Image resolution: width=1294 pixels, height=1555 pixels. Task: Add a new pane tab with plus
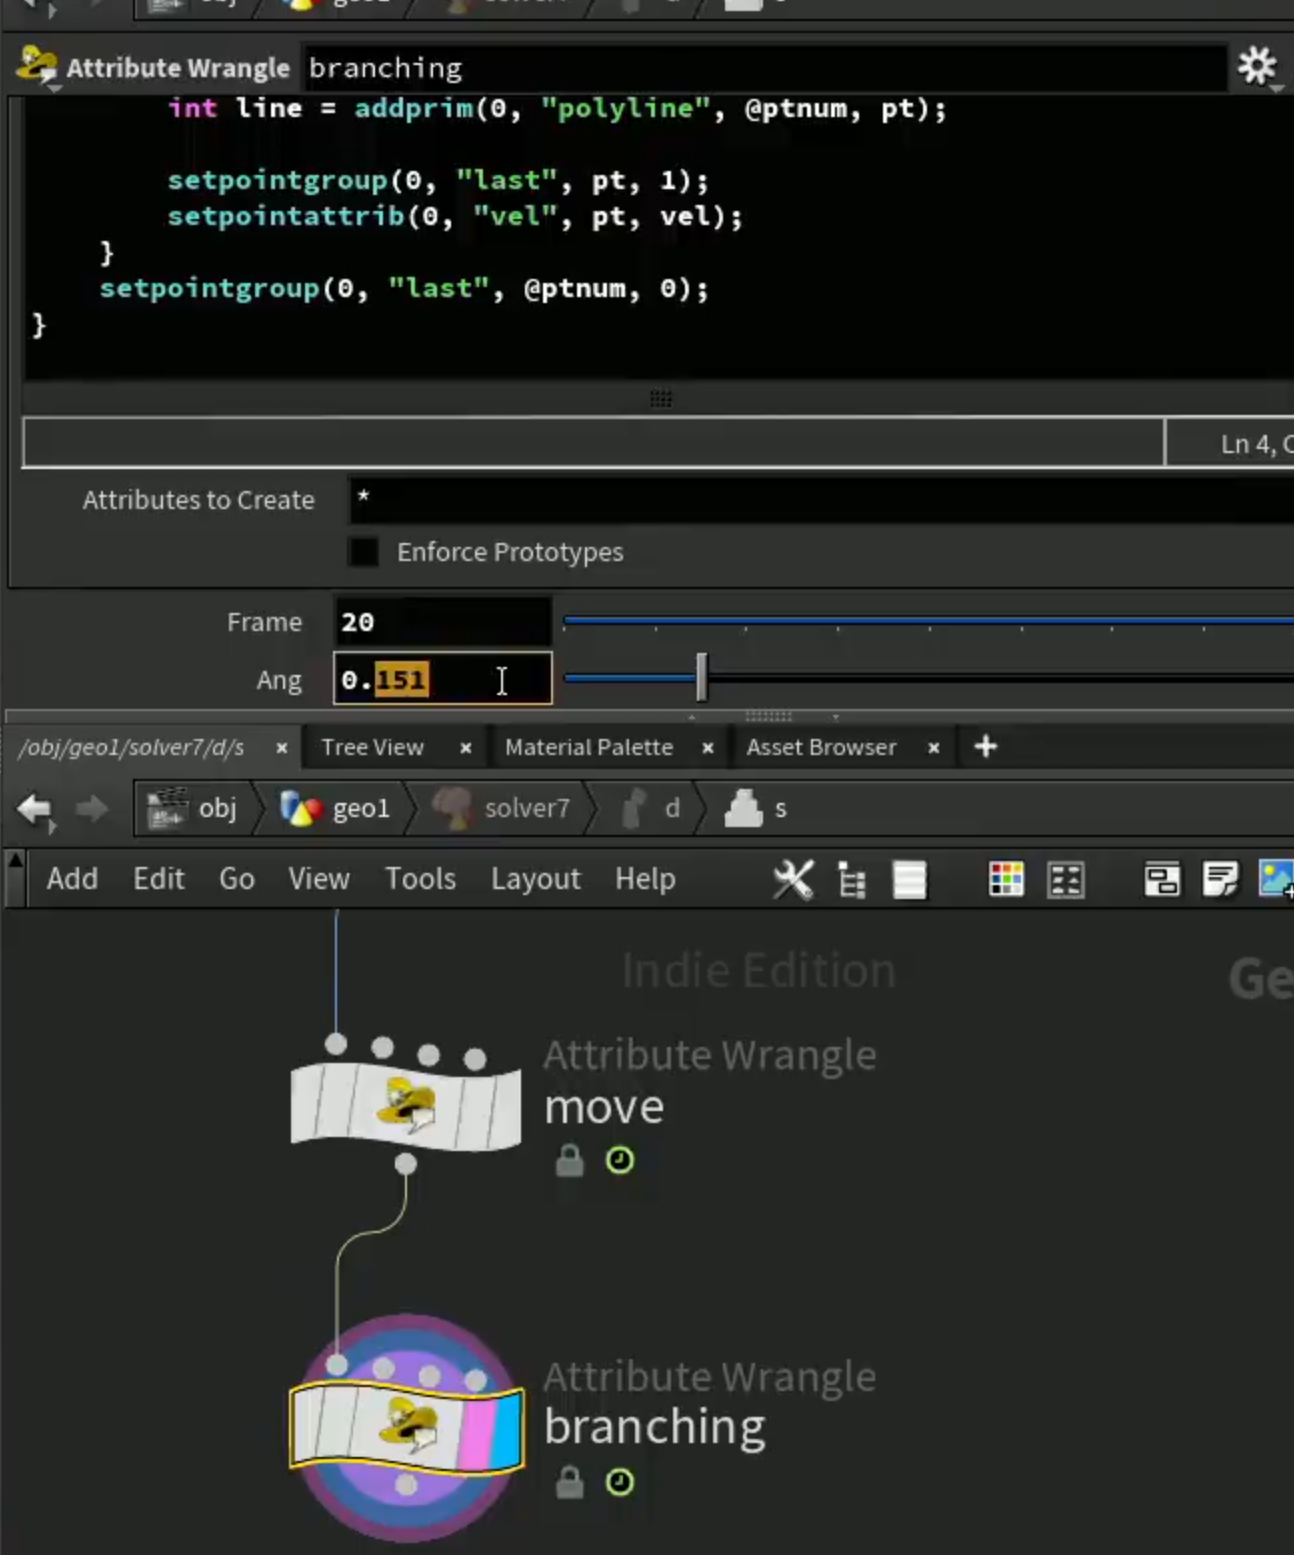986,747
